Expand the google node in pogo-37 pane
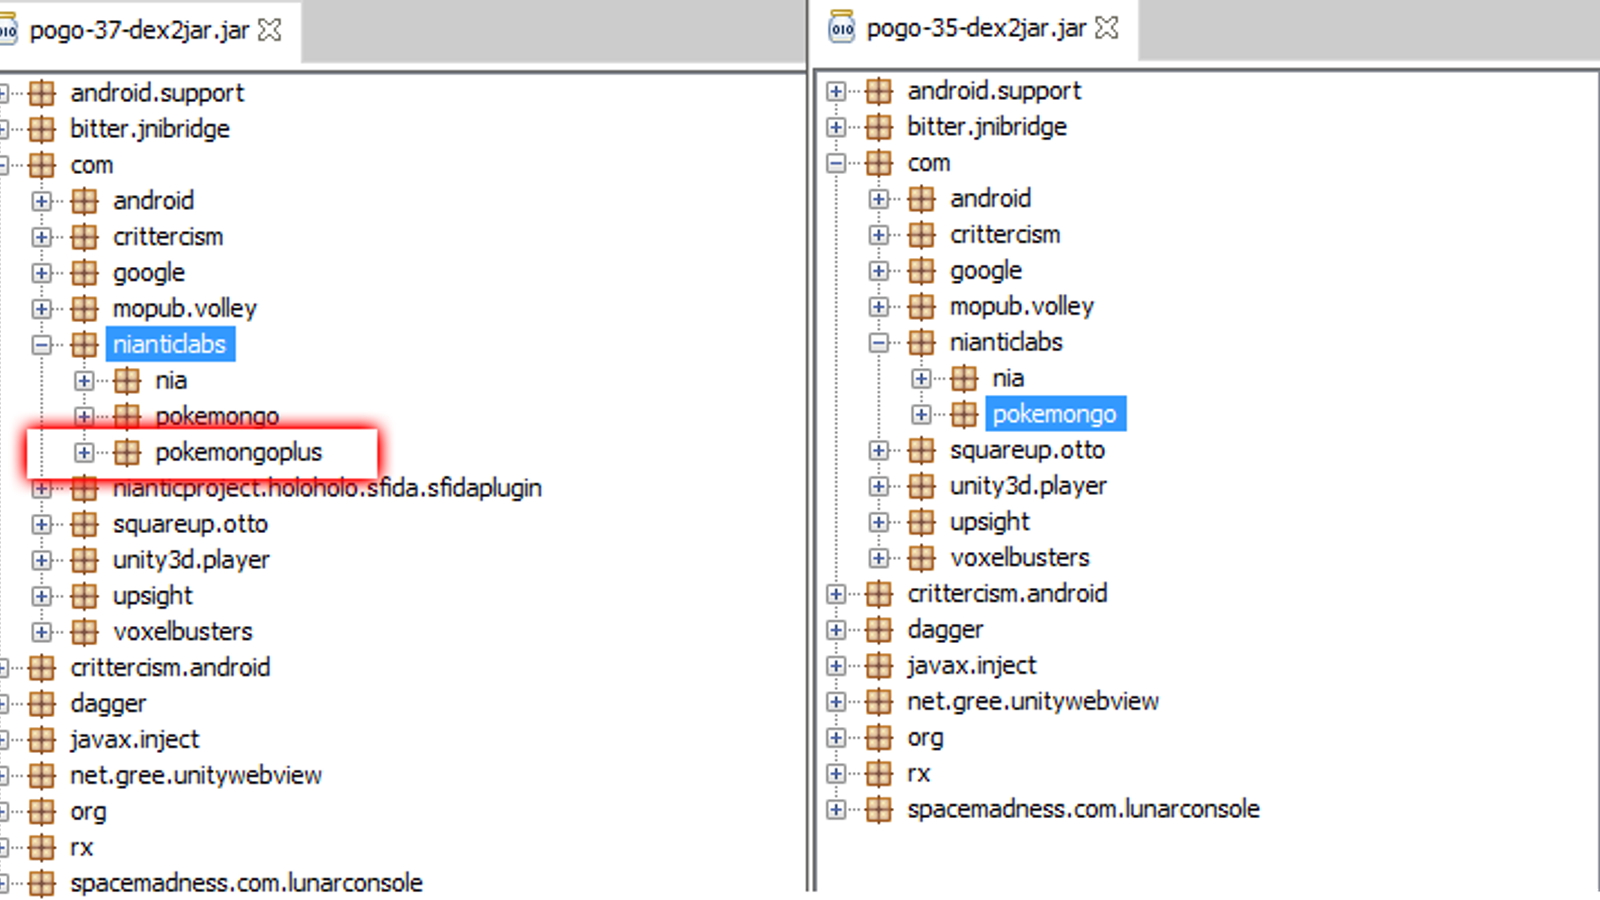Viewport: 1600px width, 900px height. 41,273
